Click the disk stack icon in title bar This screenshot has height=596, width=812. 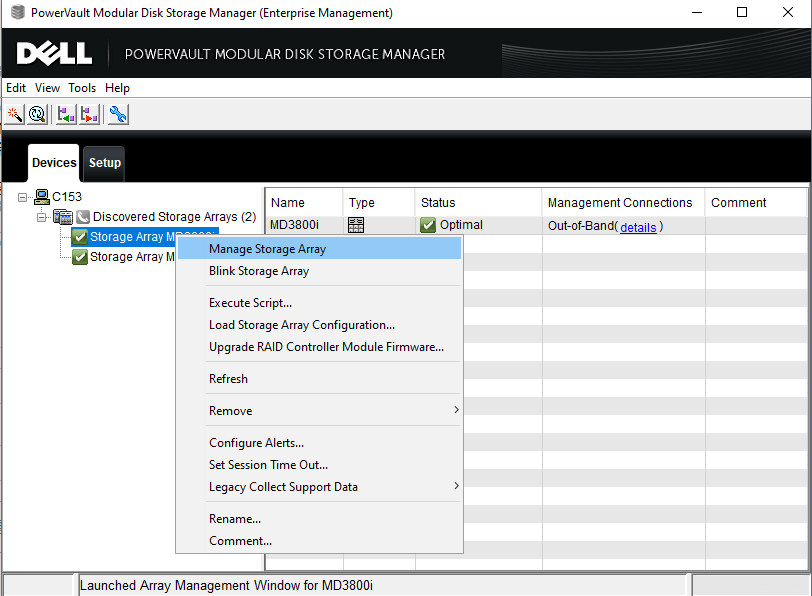18,12
